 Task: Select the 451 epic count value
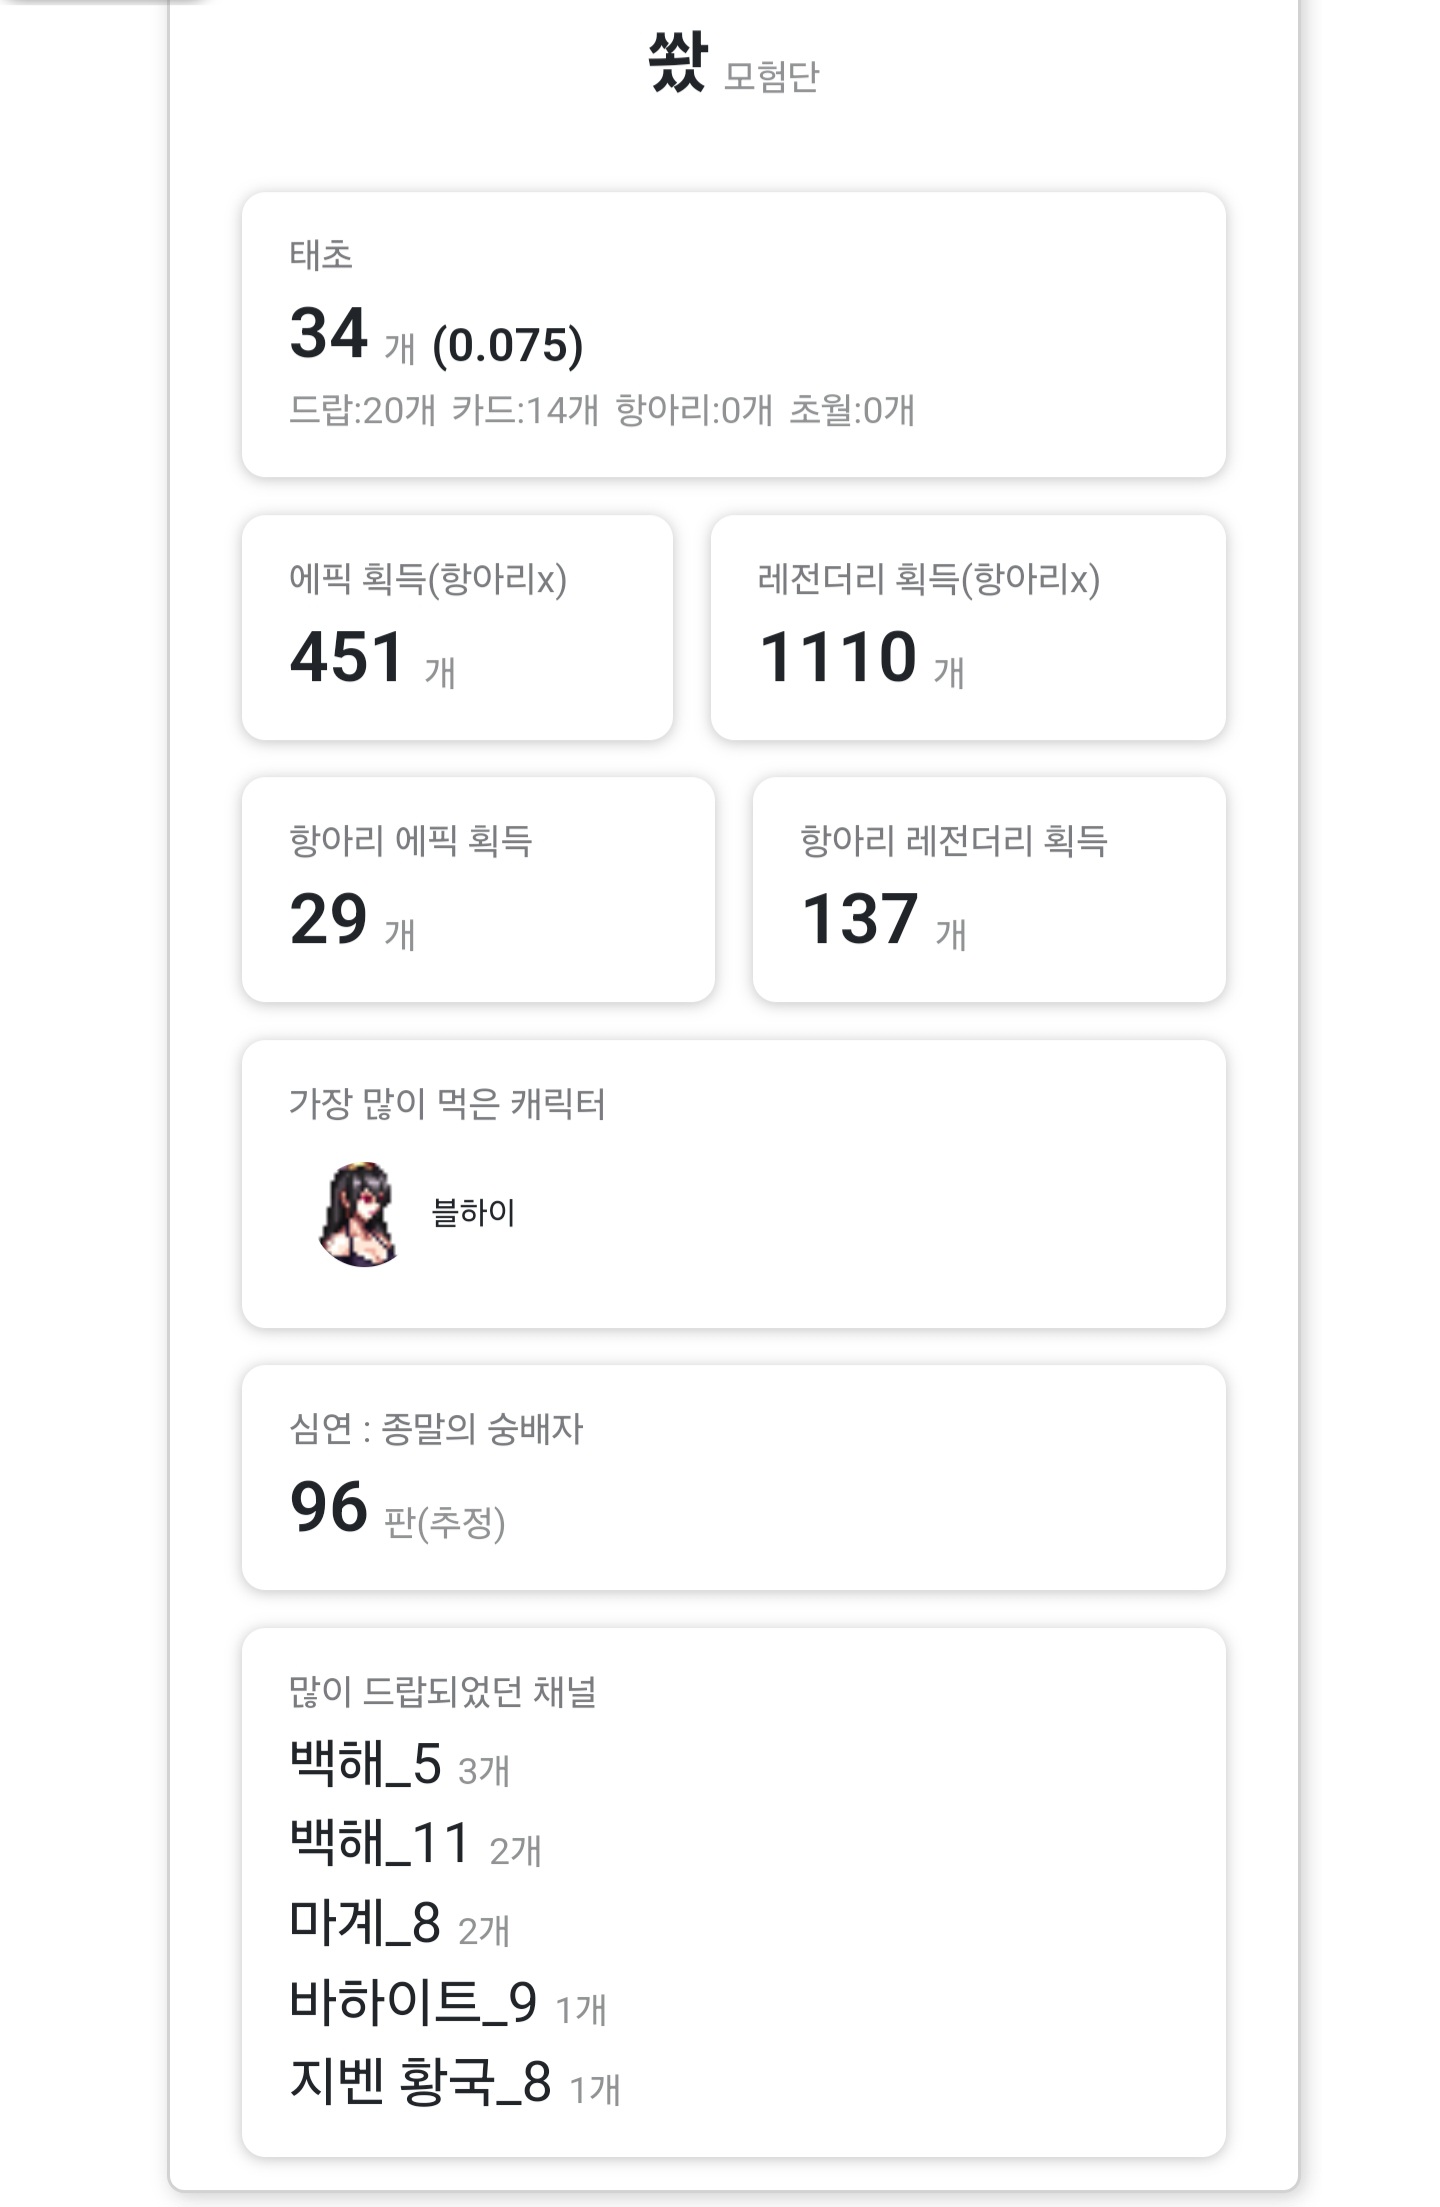coord(347,657)
